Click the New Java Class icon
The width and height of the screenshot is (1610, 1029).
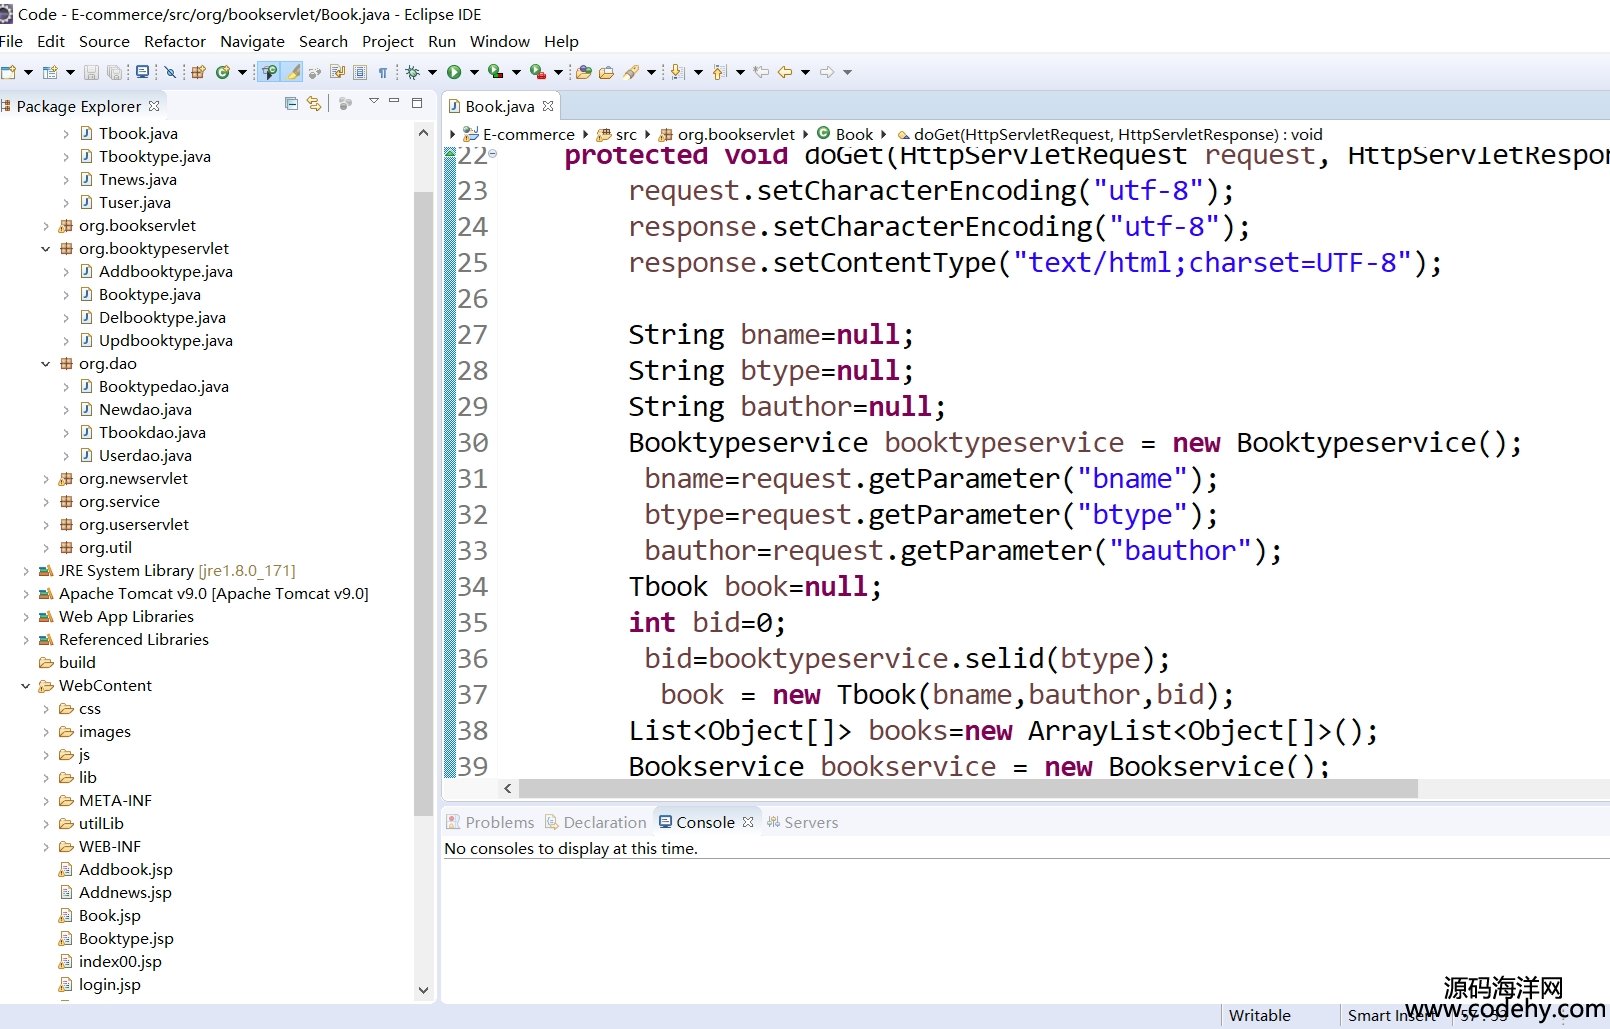point(222,72)
